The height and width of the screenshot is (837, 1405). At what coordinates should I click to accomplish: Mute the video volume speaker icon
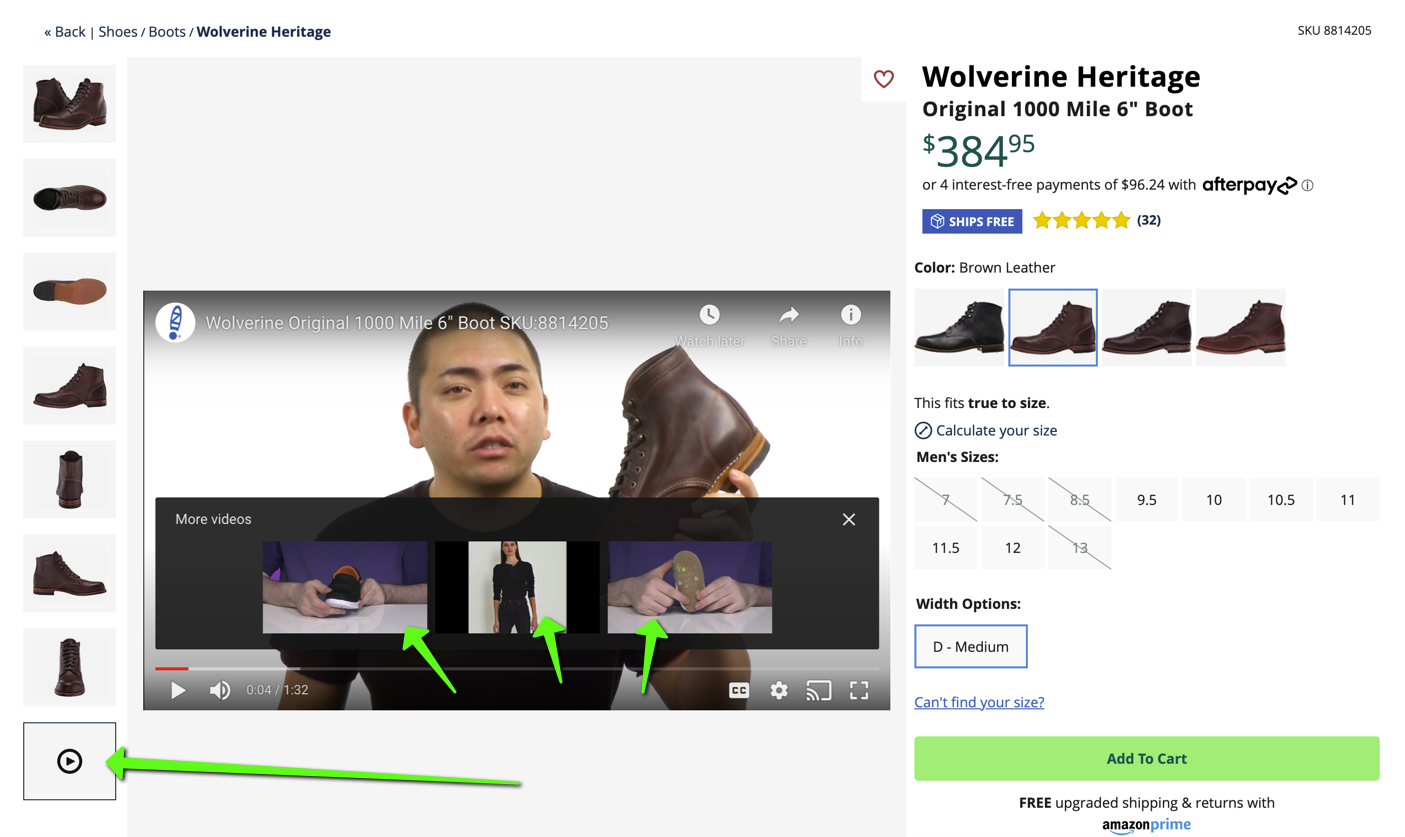220,690
